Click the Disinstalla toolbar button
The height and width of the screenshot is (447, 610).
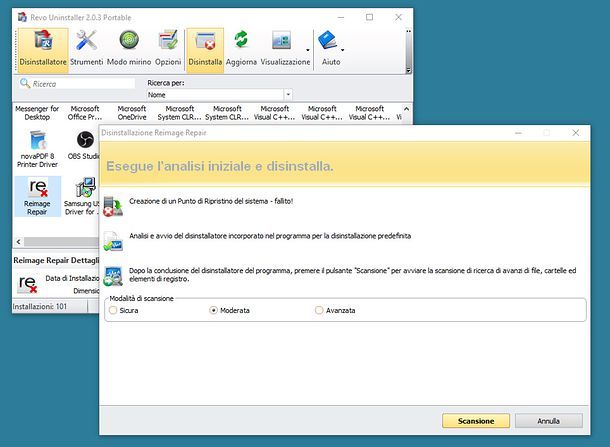pyautogui.click(x=205, y=50)
